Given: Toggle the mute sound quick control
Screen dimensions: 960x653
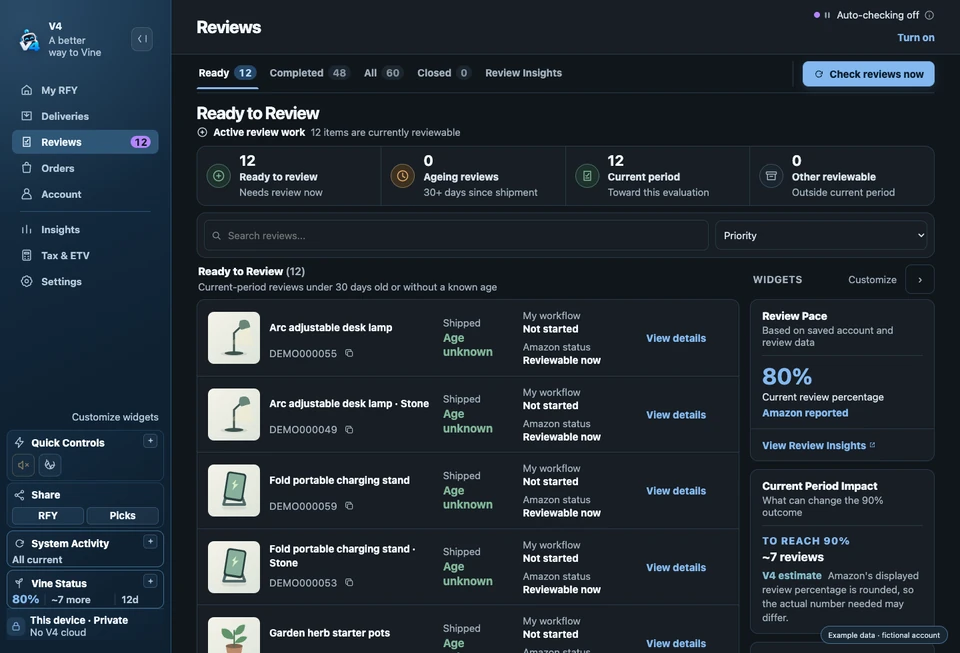Looking at the screenshot, I should (23, 465).
